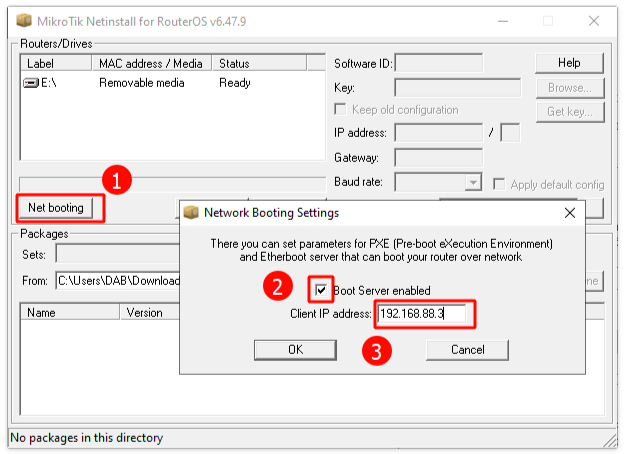Select the E:\ removable drive icon

[x=31, y=83]
